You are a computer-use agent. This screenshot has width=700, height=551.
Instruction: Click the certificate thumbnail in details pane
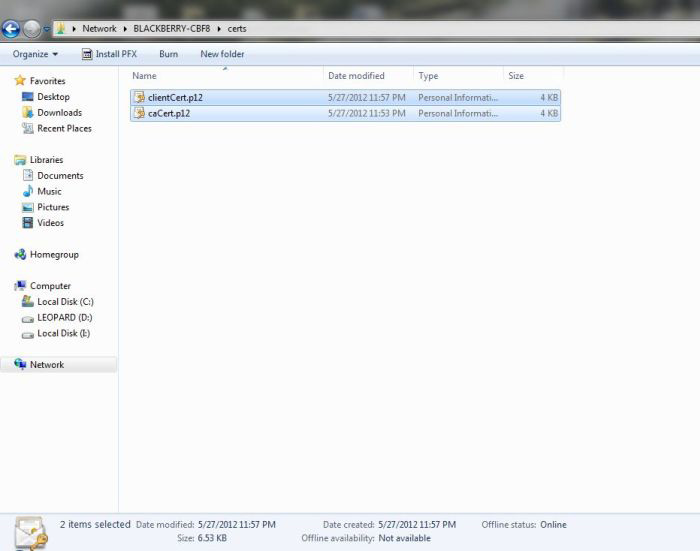click(x=31, y=533)
